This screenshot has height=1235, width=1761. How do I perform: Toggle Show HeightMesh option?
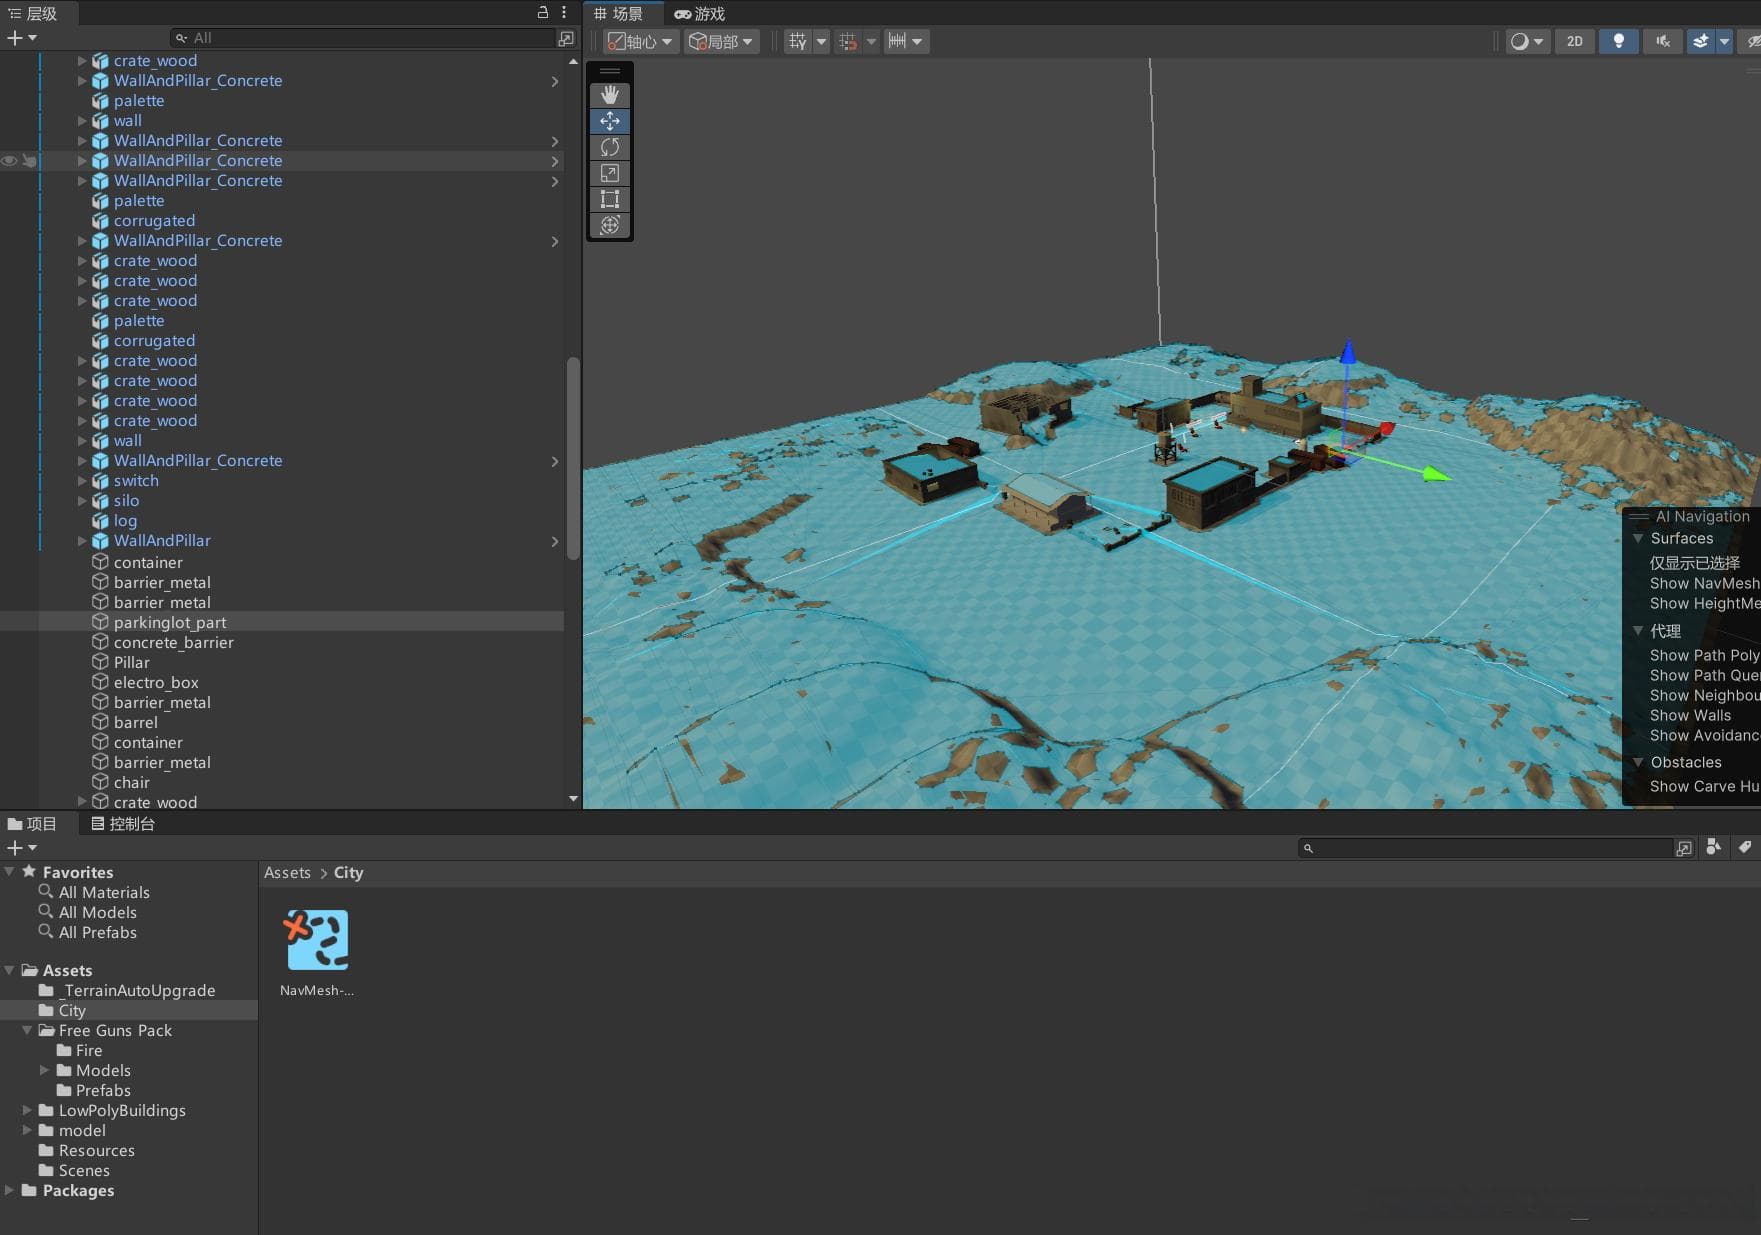tap(1704, 604)
